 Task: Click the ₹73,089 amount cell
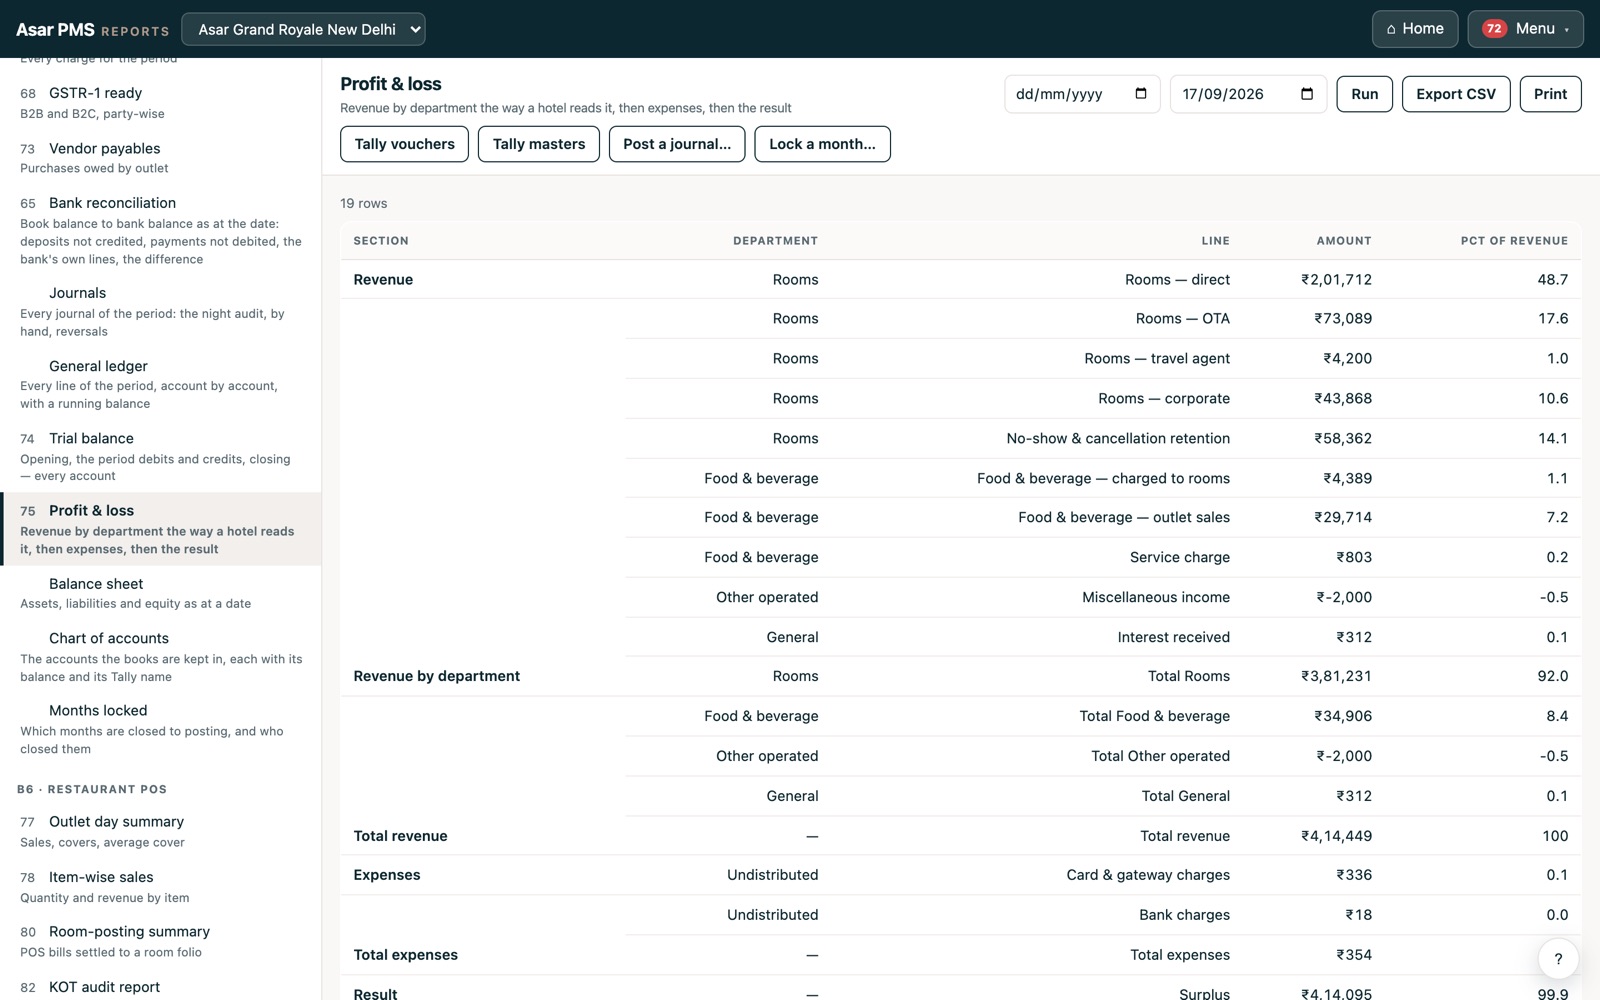coord(1343,319)
